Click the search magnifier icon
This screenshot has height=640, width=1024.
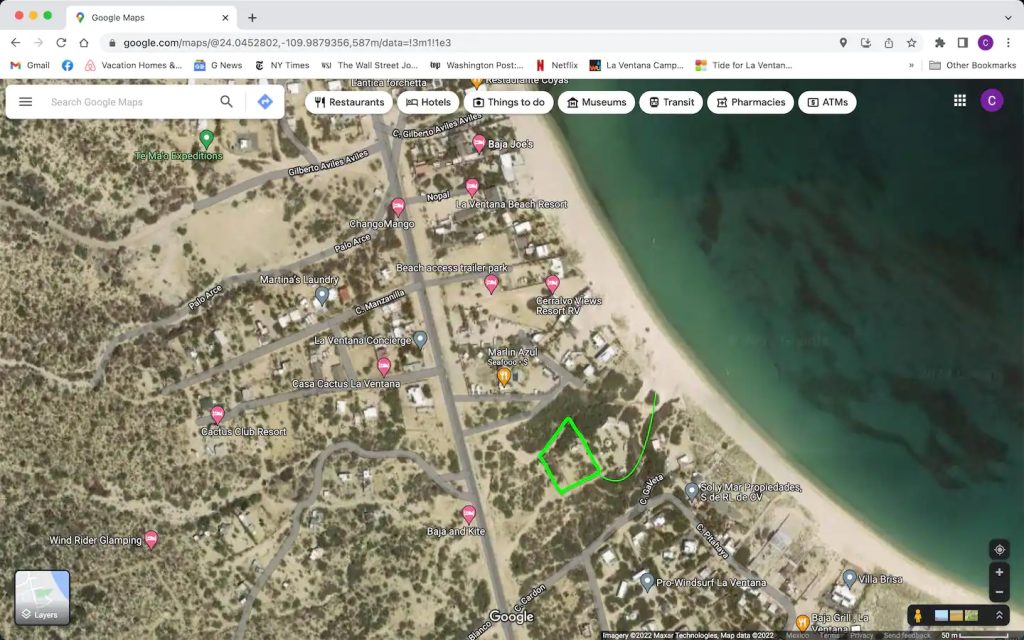click(x=227, y=102)
